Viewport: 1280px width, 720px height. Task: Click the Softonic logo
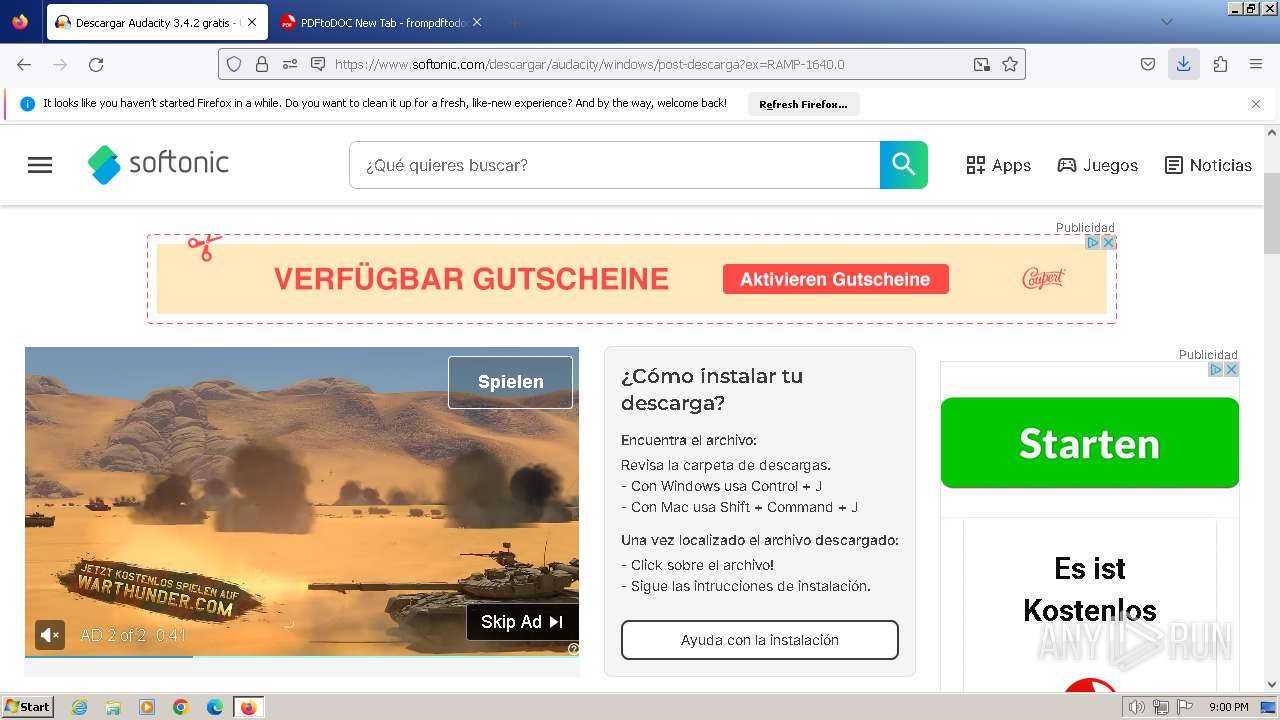(x=158, y=164)
